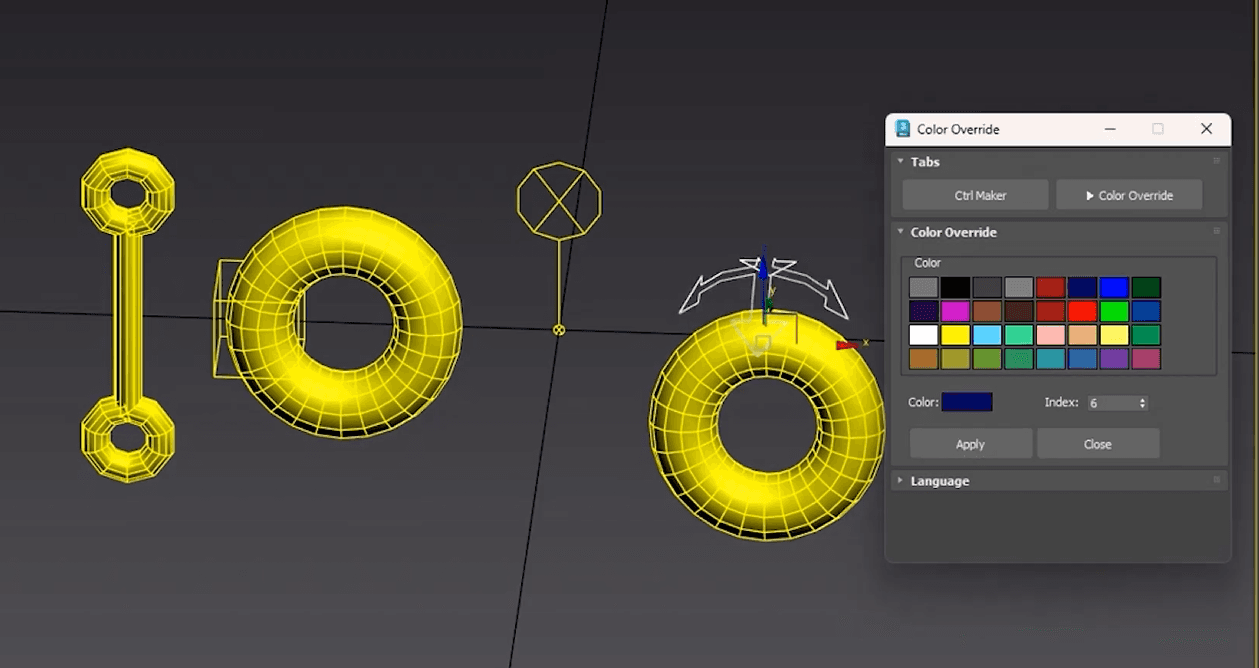Click the Apply button
Screen dimensions: 1259x668
click(x=971, y=444)
